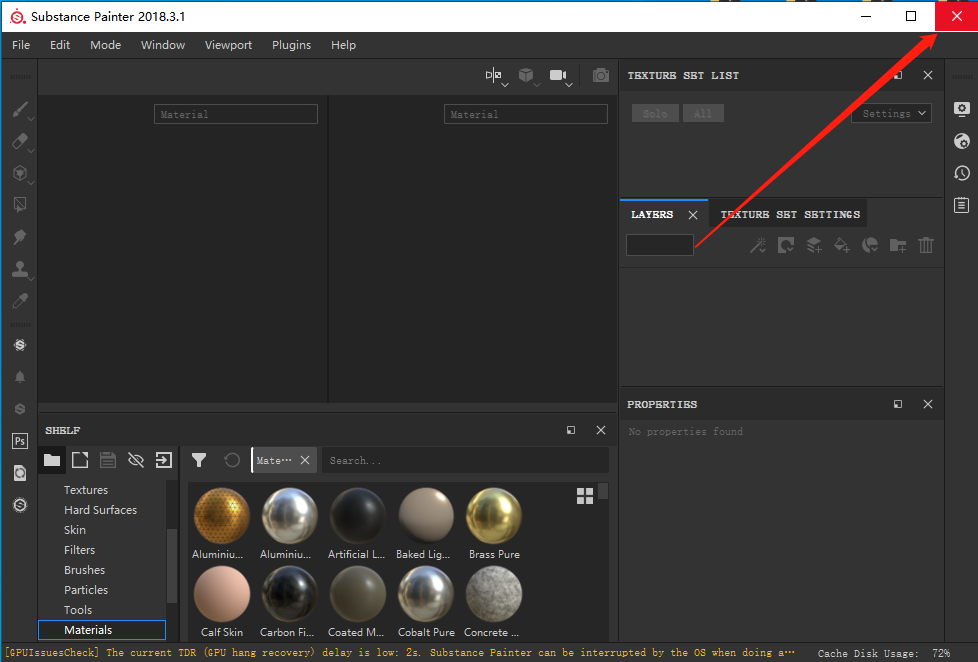Switch shelf thumbnails with grid view icon

click(x=585, y=496)
